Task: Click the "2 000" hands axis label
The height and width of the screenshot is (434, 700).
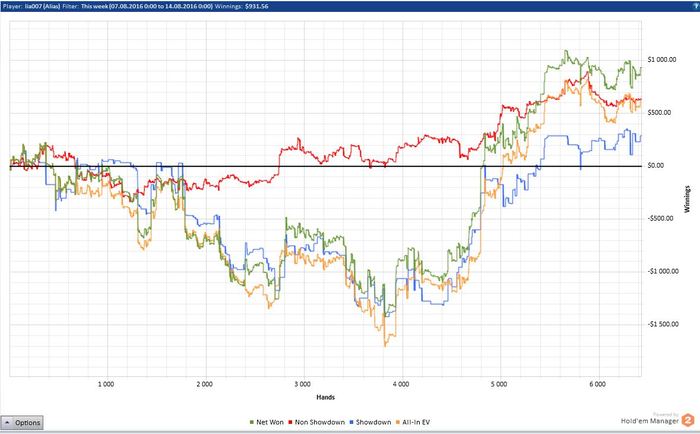Action: click(x=204, y=384)
